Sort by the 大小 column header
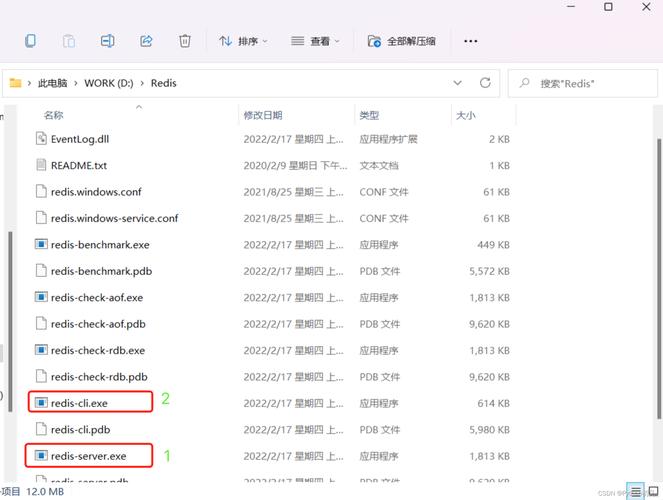Viewport: 663px width, 500px height. (x=466, y=115)
